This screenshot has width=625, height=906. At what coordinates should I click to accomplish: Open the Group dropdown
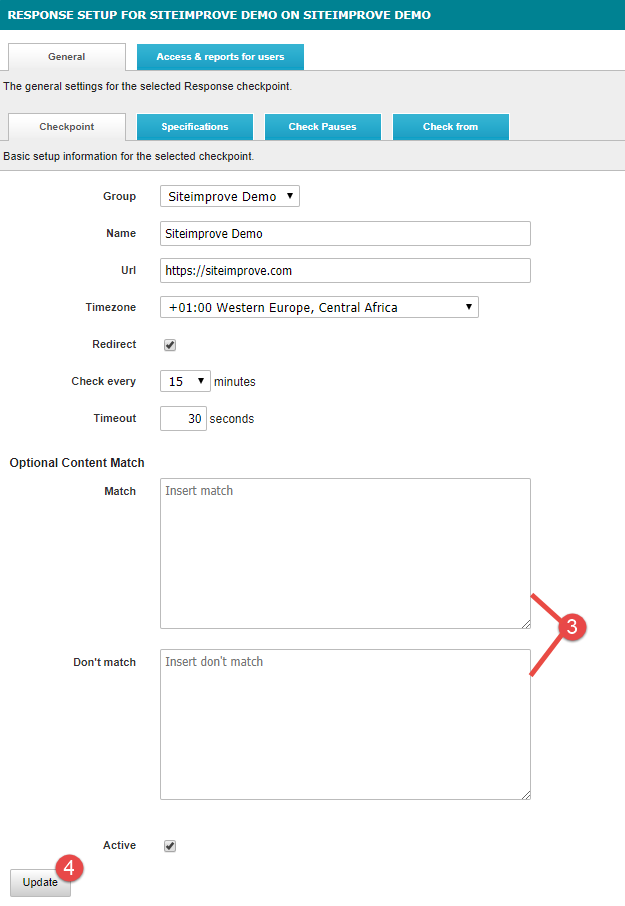coord(230,196)
